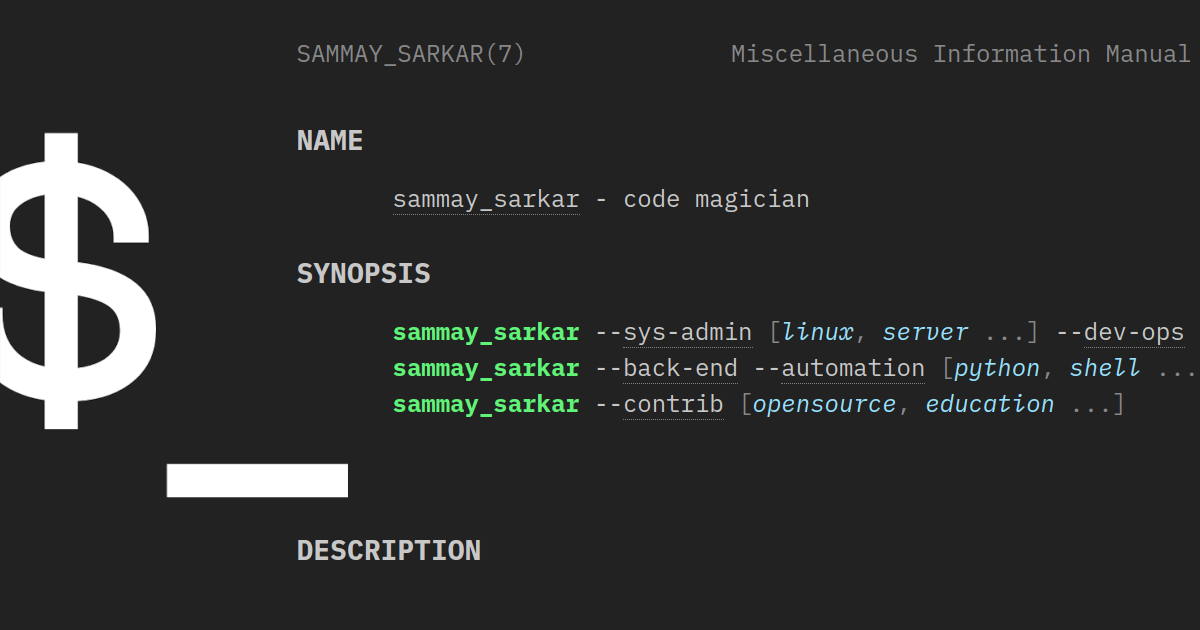Click the white underscore cursor block

tap(257, 480)
